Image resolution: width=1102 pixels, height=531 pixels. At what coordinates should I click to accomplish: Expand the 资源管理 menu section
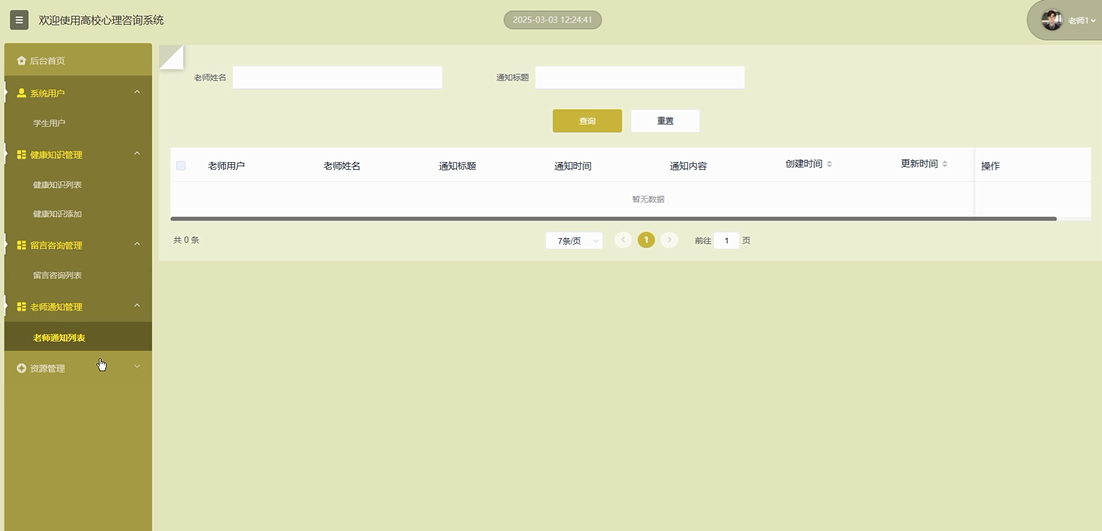[137, 368]
